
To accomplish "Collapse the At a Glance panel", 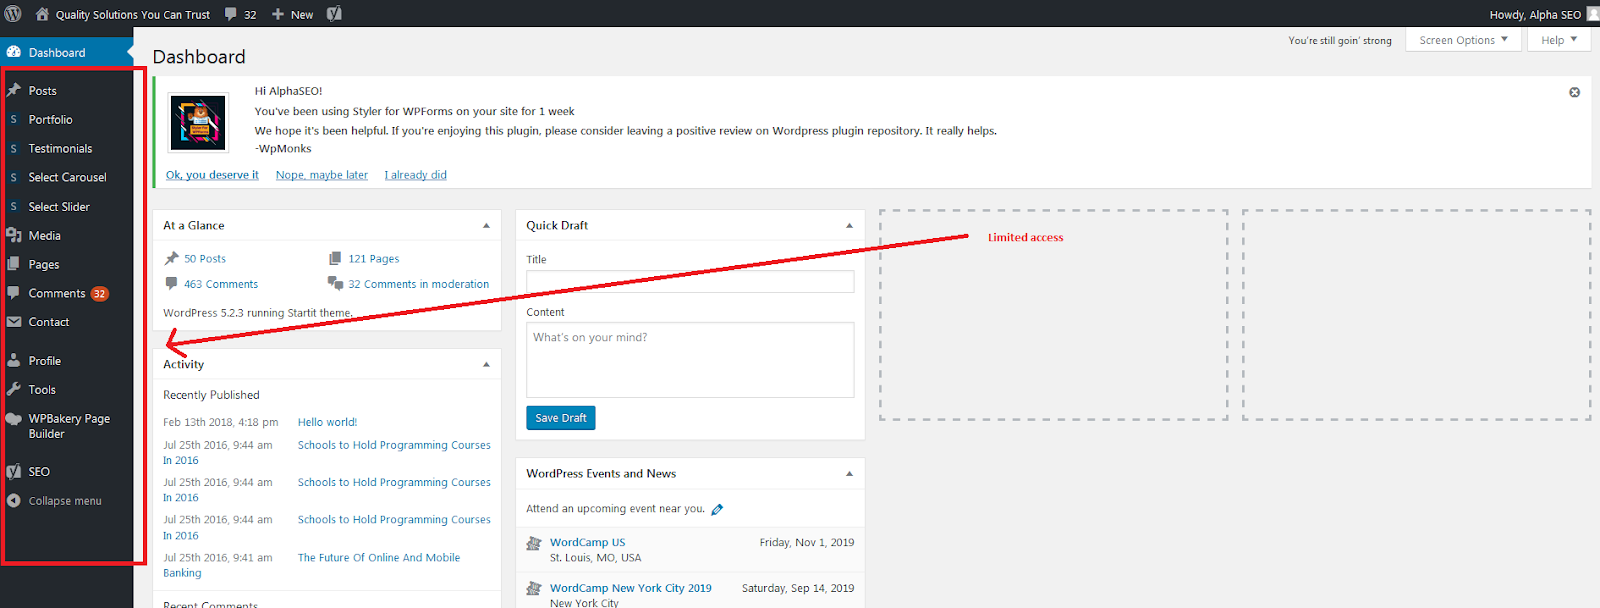I will click(486, 226).
